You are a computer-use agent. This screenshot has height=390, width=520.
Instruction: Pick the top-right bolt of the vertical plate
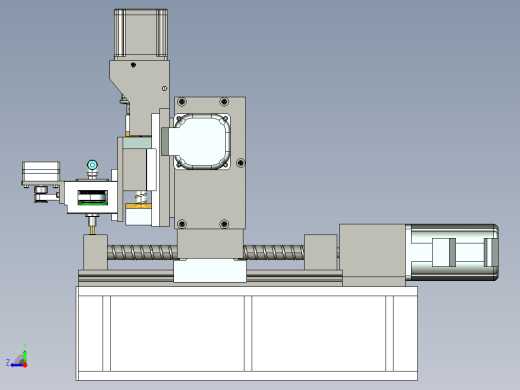click(224, 101)
